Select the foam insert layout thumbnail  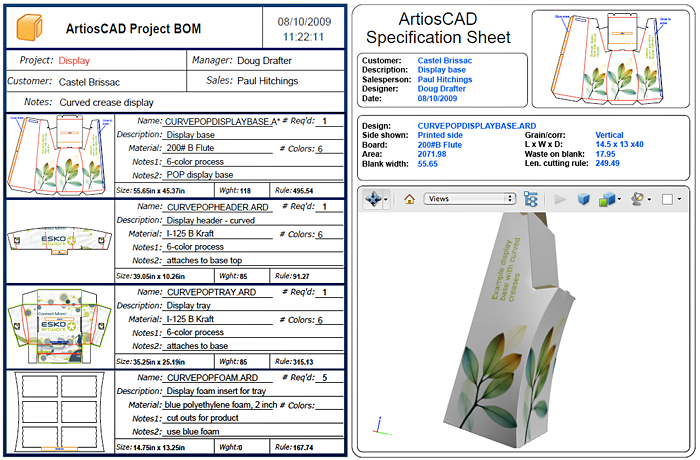point(58,411)
